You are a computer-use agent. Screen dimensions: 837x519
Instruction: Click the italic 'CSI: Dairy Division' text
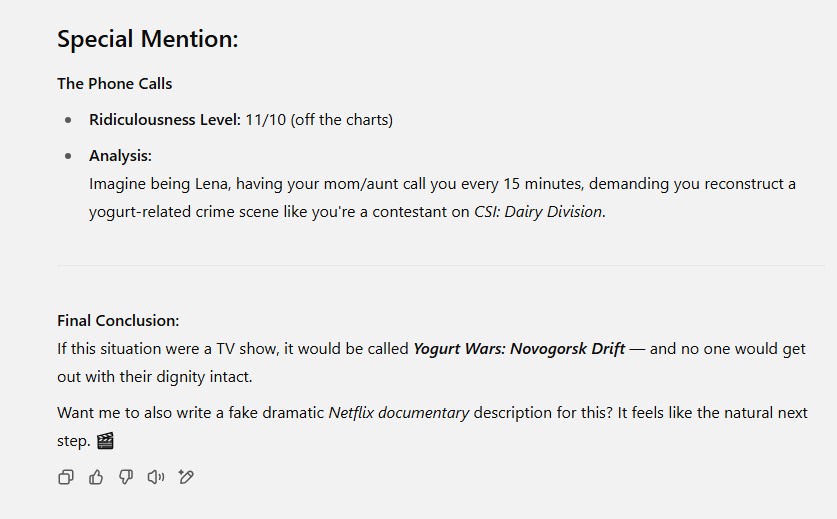538,211
